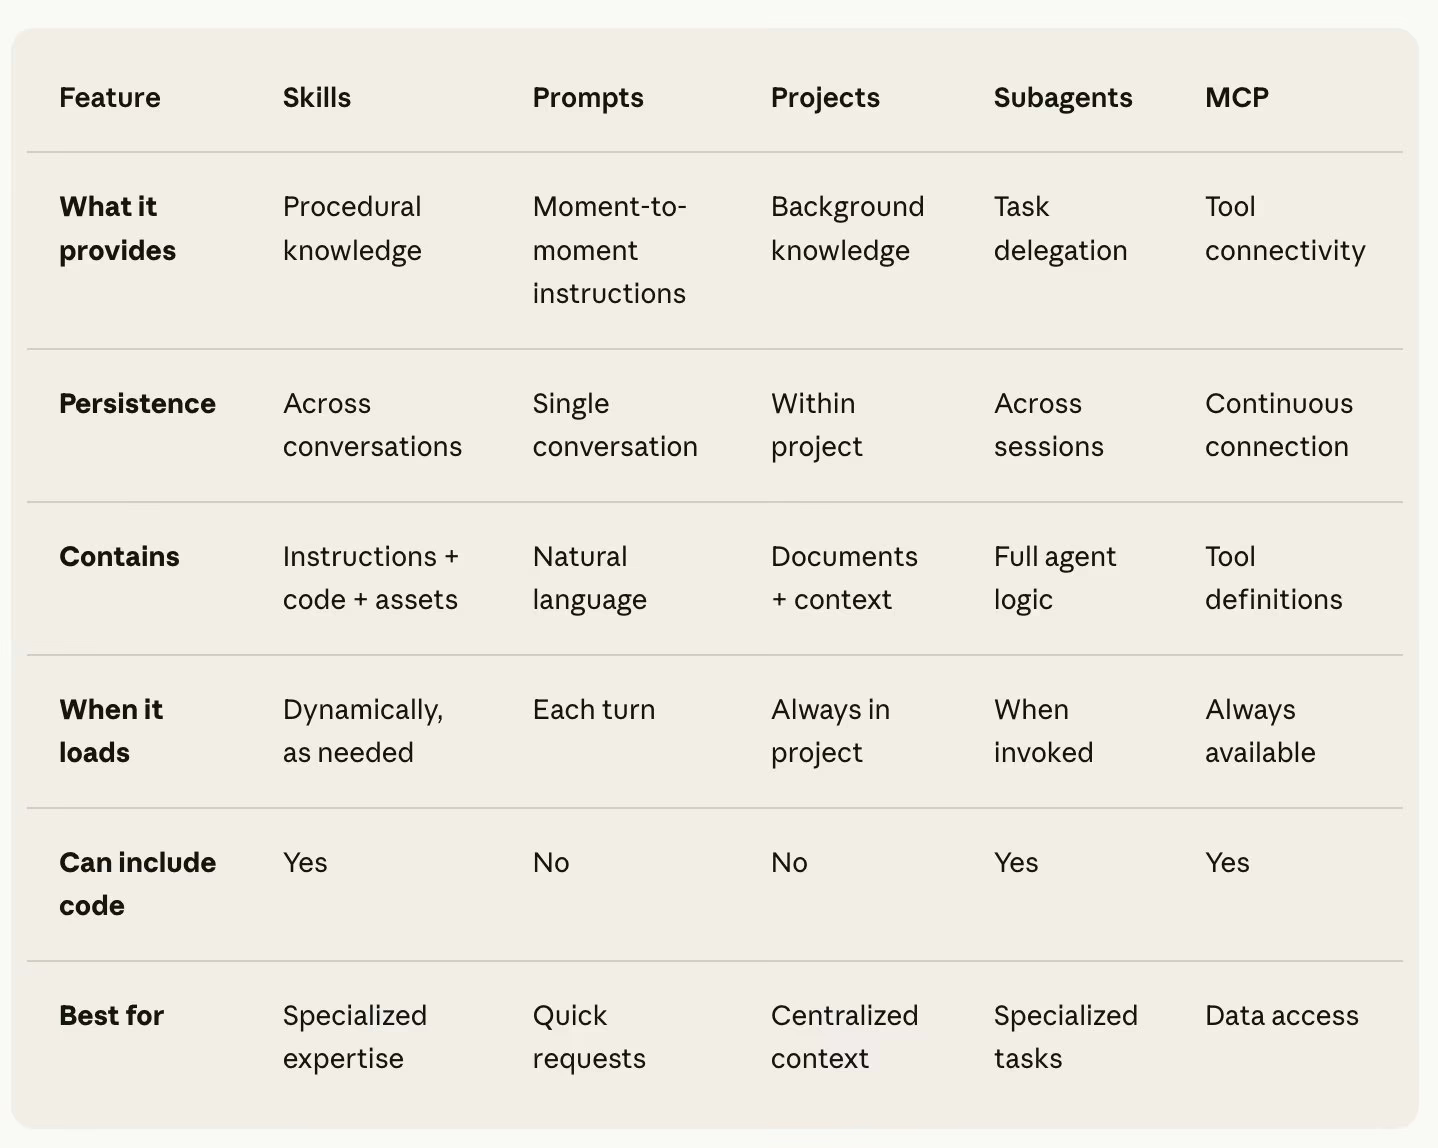The width and height of the screenshot is (1438, 1148).
Task: Click the Contains row label
Action: [119, 557]
